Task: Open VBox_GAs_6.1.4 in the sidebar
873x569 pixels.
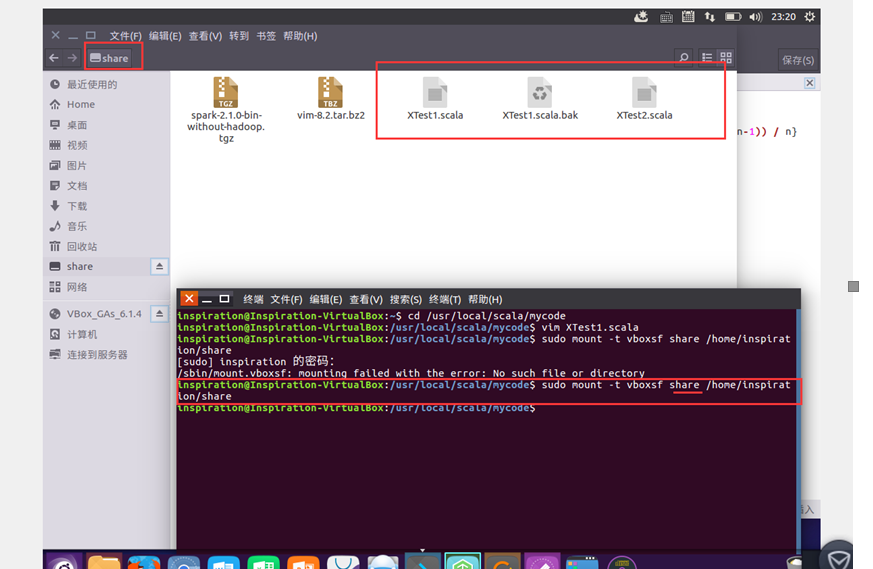Action: coord(97,314)
